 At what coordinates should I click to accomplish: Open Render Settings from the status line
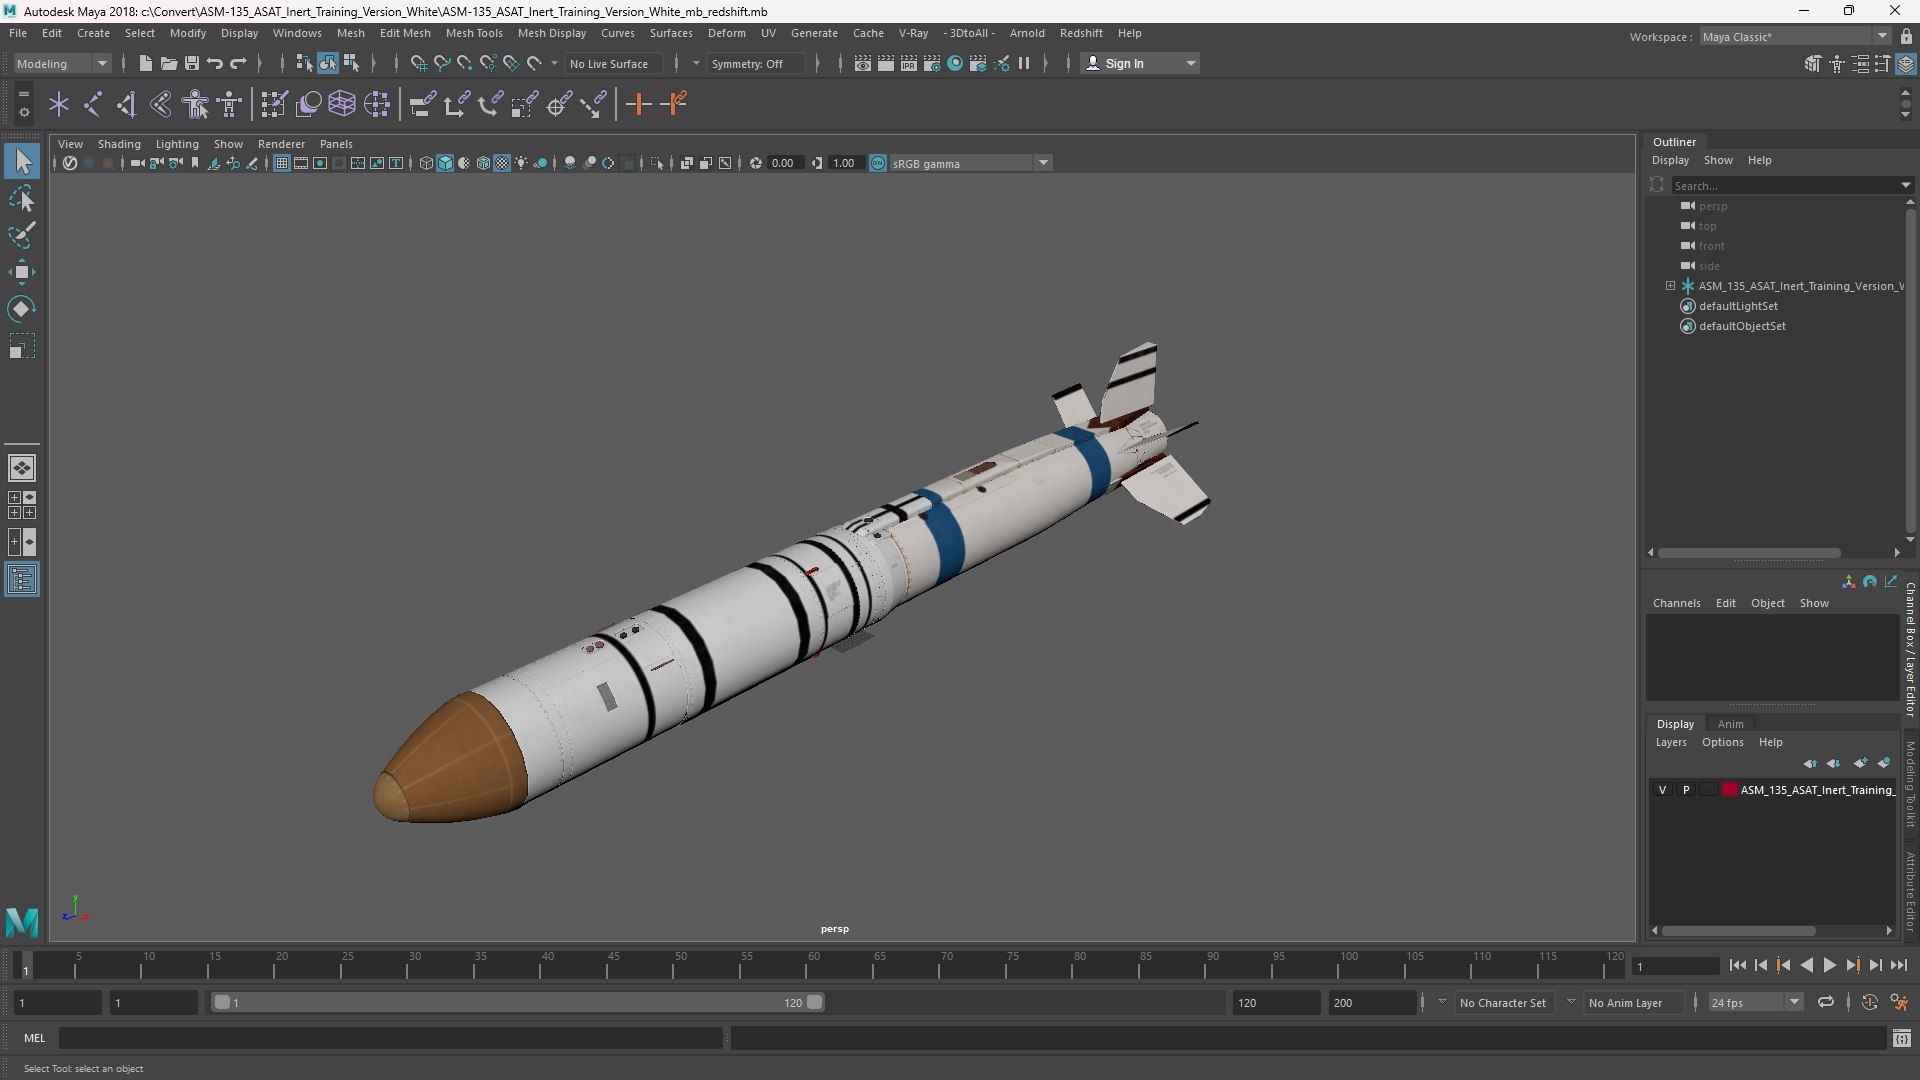932,63
